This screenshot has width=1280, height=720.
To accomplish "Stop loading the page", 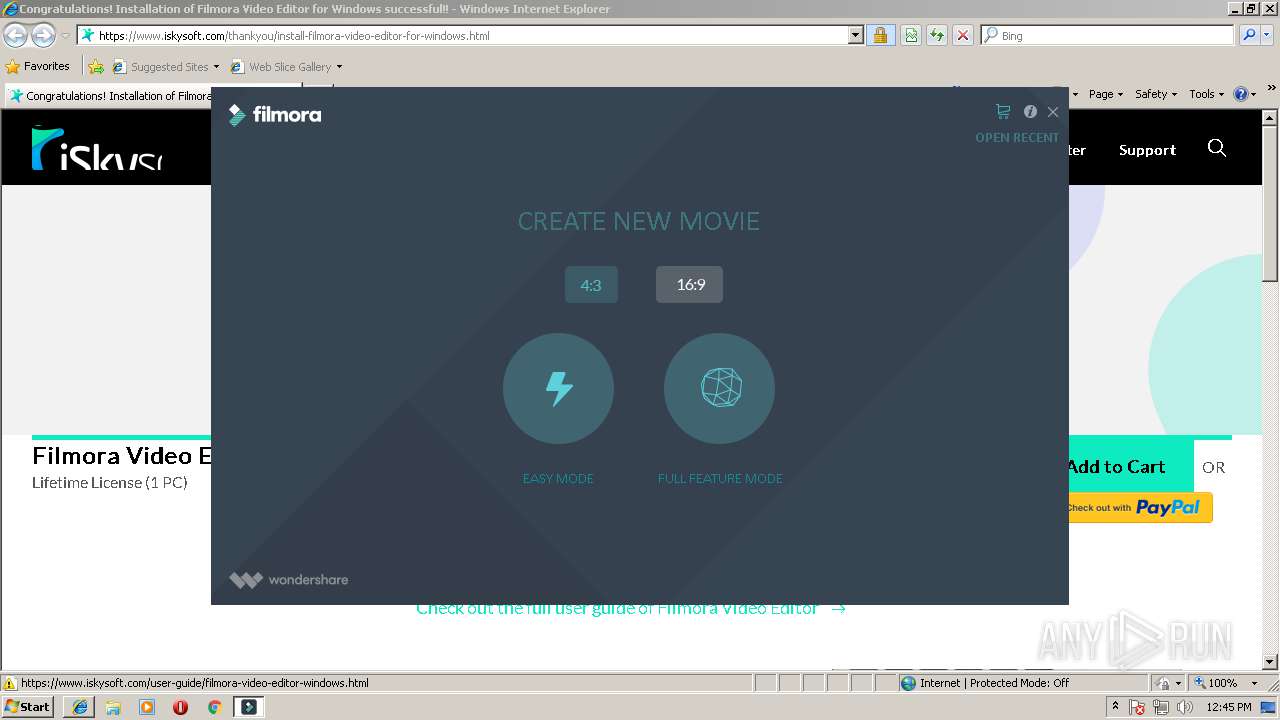I will pos(963,36).
